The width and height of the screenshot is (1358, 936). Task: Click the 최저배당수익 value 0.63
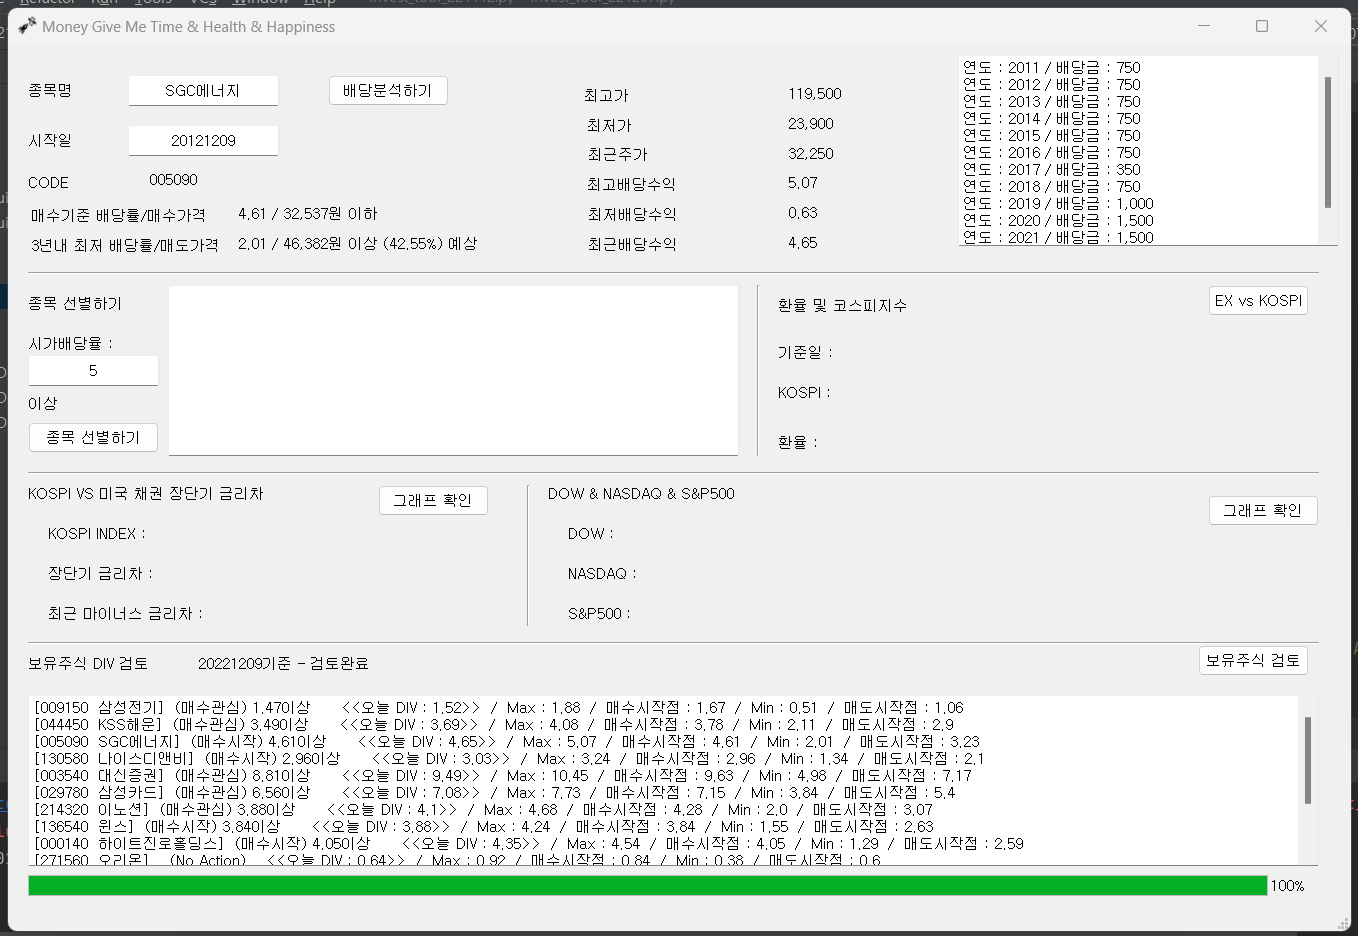click(x=803, y=212)
